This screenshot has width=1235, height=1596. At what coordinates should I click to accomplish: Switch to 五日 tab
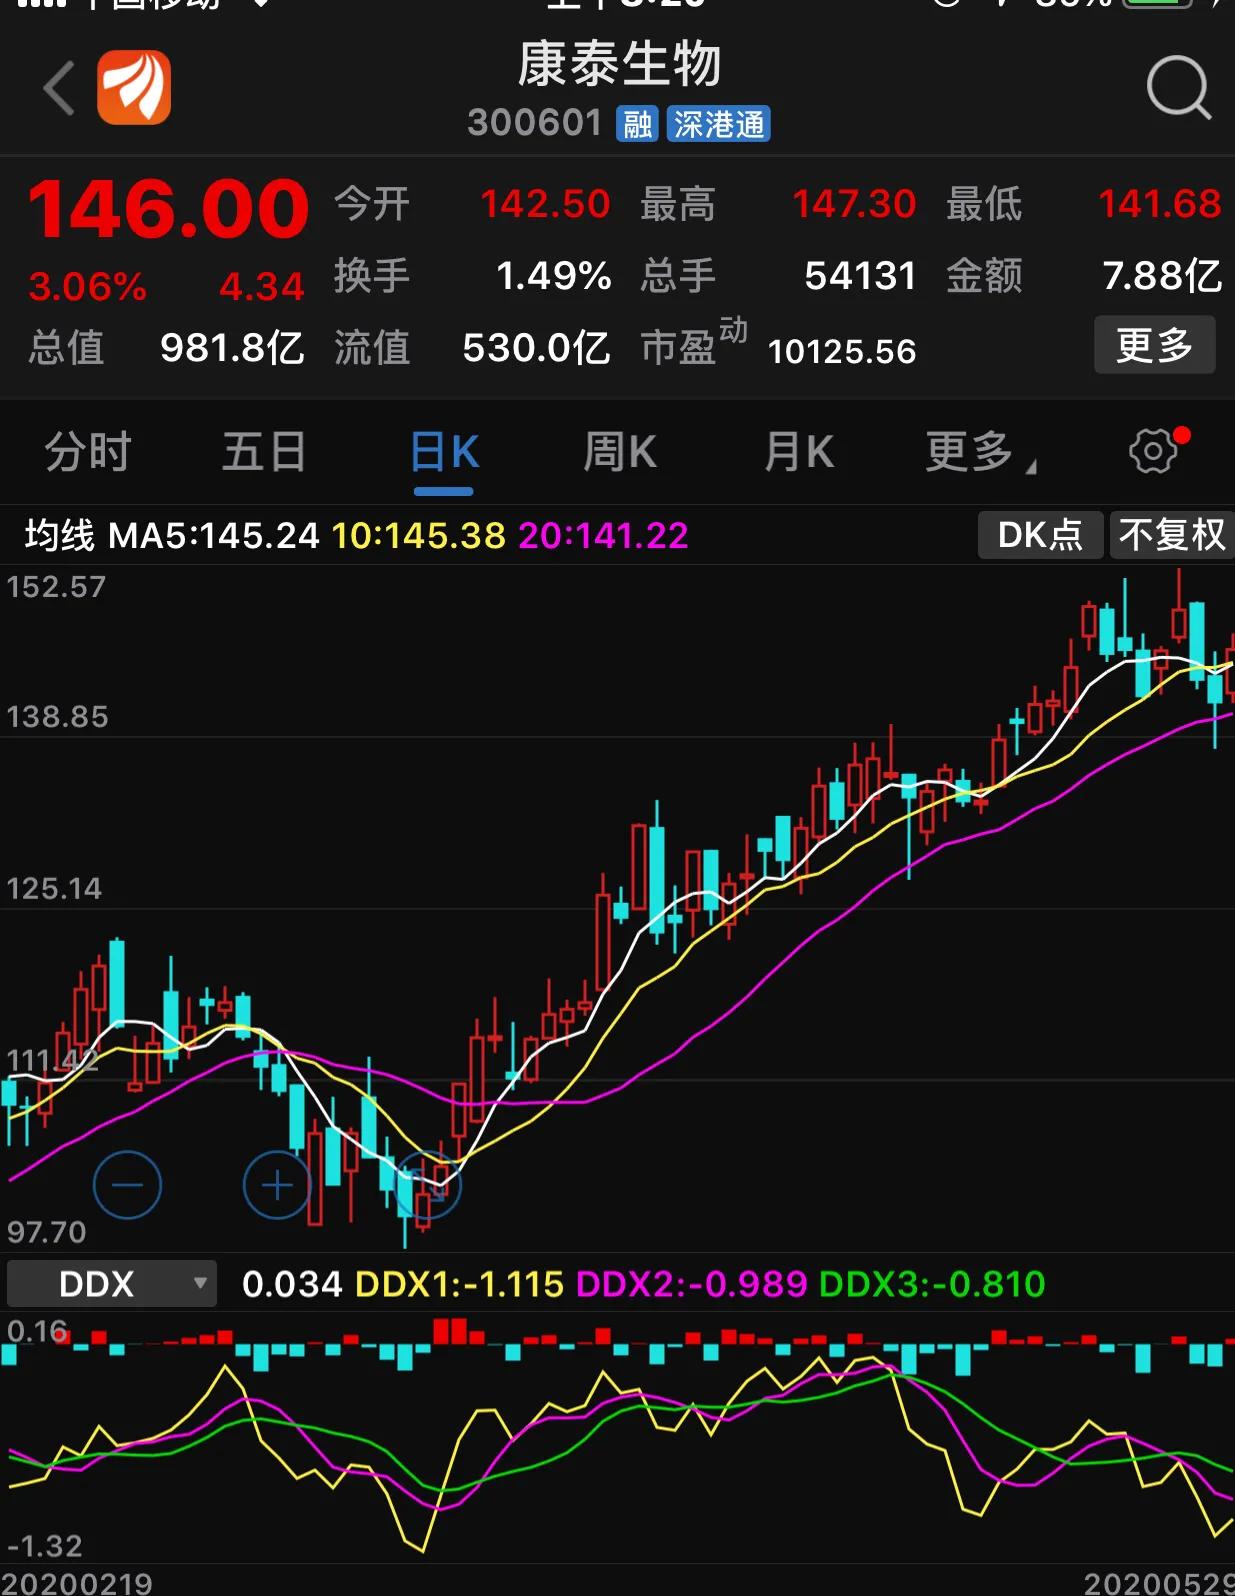[264, 452]
